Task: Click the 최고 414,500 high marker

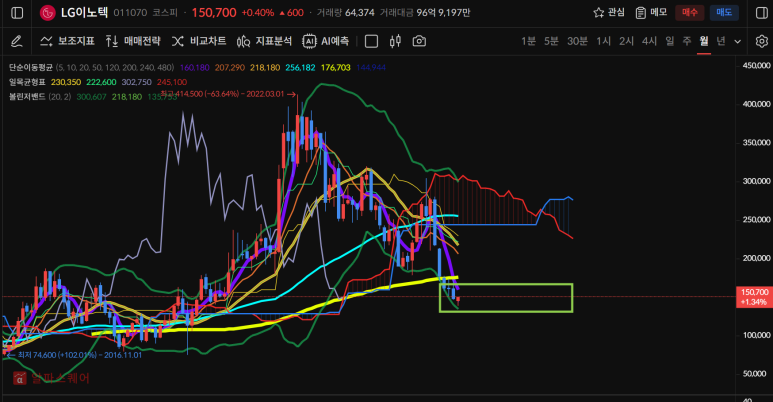Action: pos(228,94)
